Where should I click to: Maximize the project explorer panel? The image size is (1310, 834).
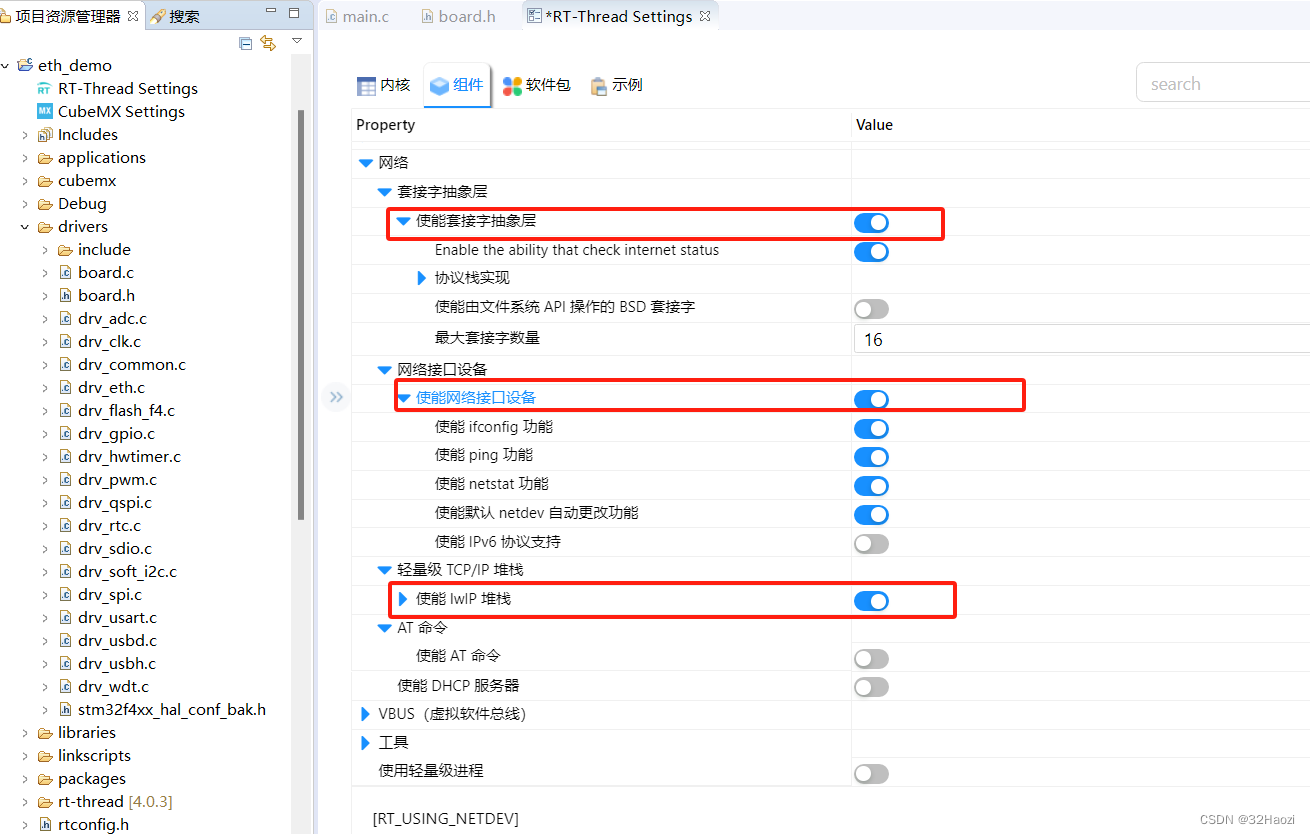(x=294, y=13)
